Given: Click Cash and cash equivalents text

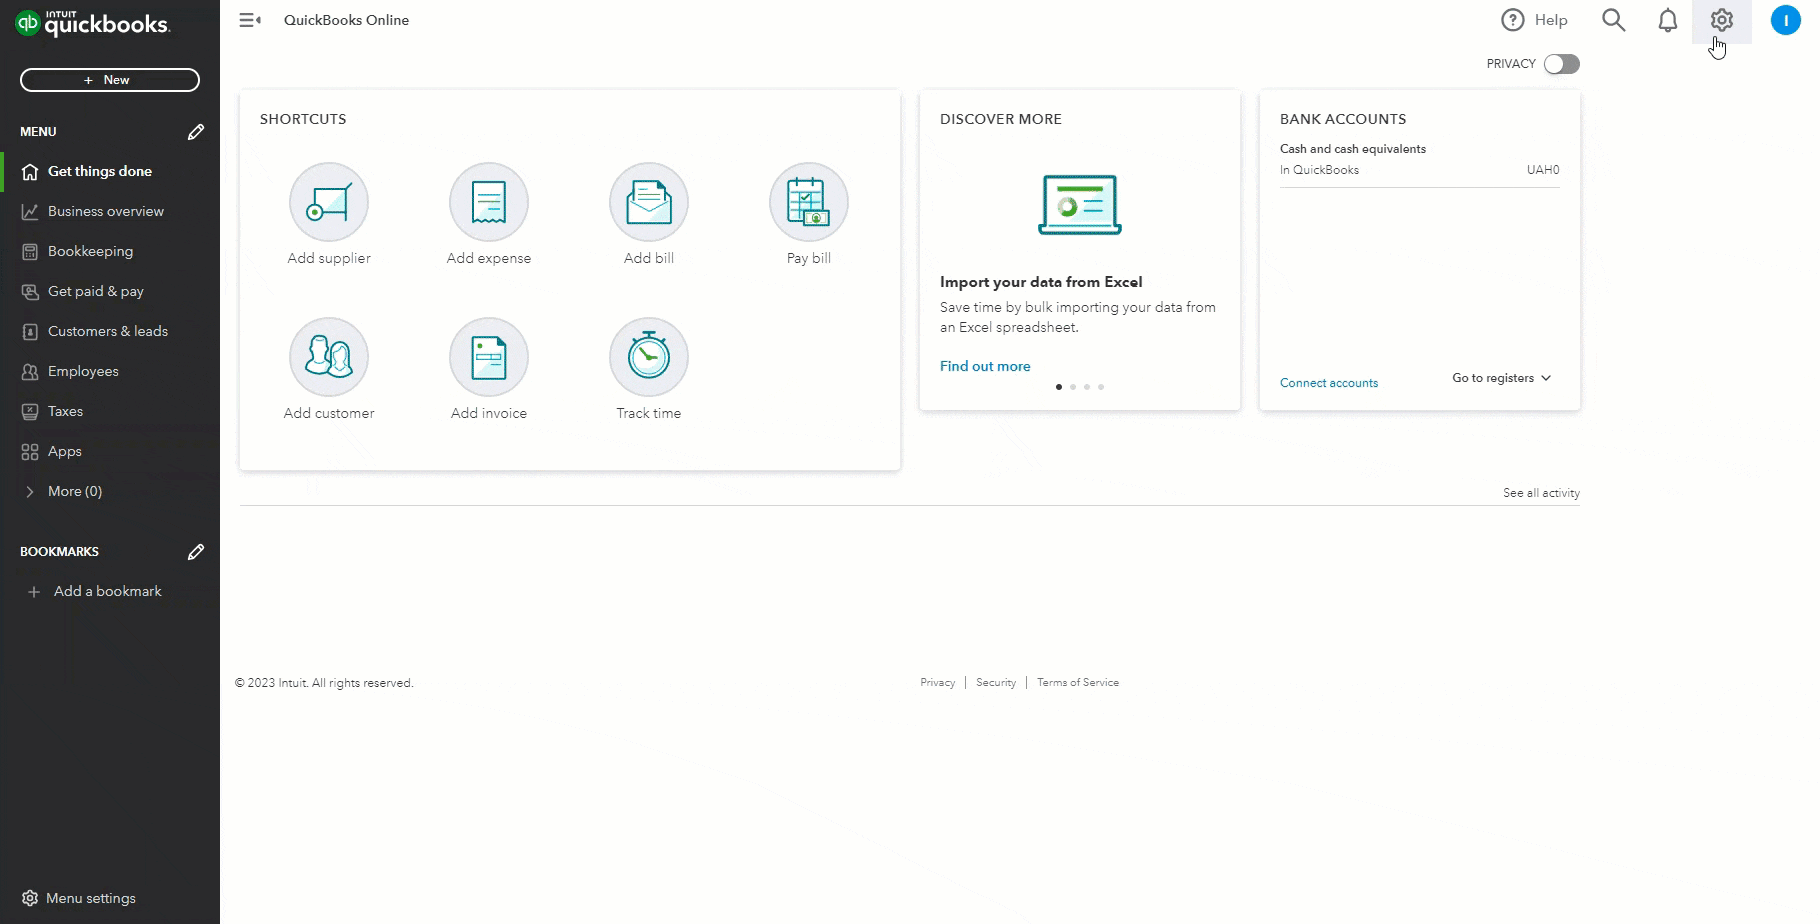Looking at the screenshot, I should click(x=1353, y=149).
